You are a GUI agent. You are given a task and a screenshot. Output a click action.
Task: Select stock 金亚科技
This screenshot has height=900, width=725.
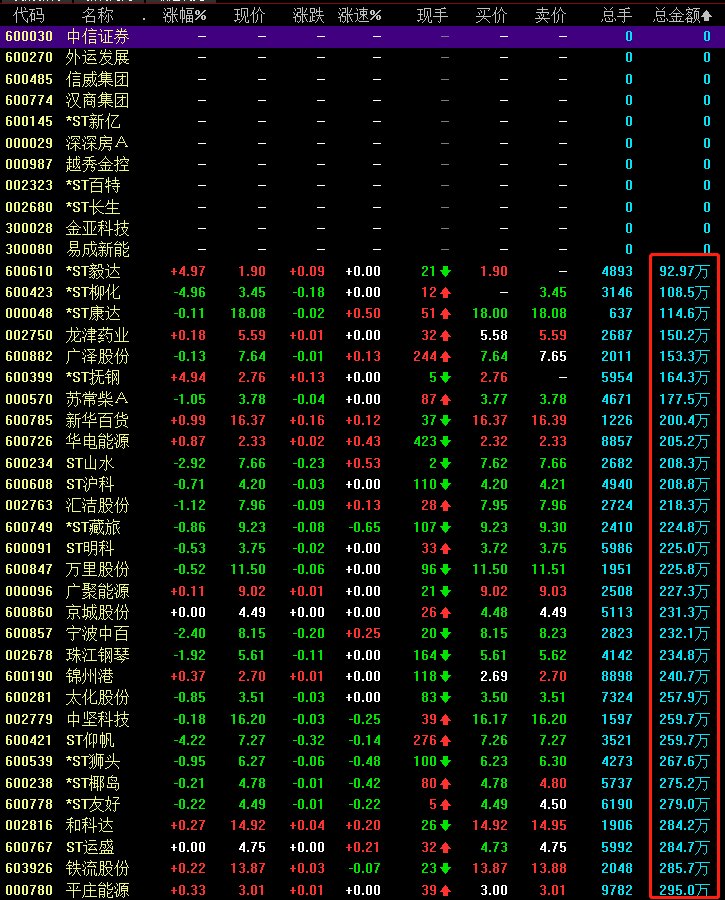tap(98, 228)
